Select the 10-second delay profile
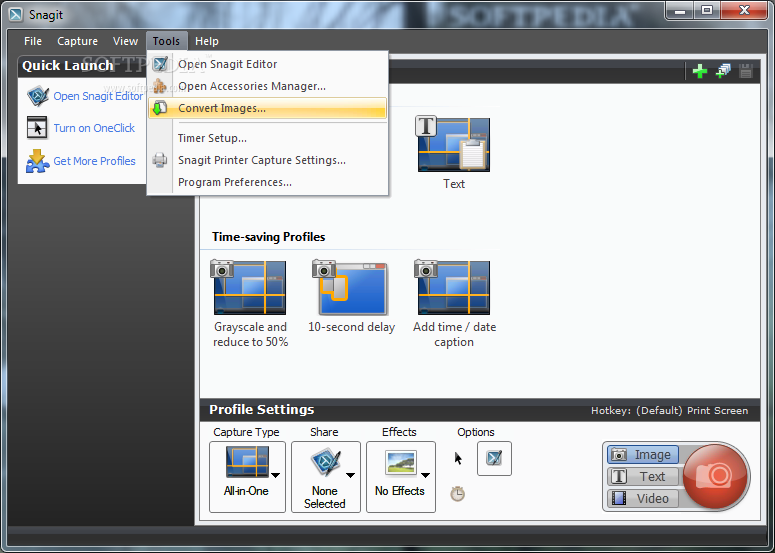 (351, 297)
